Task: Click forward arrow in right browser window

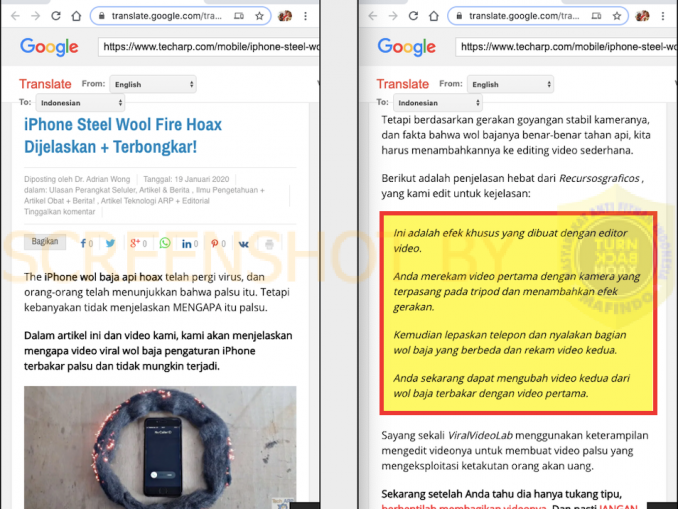Action: click(x=393, y=16)
